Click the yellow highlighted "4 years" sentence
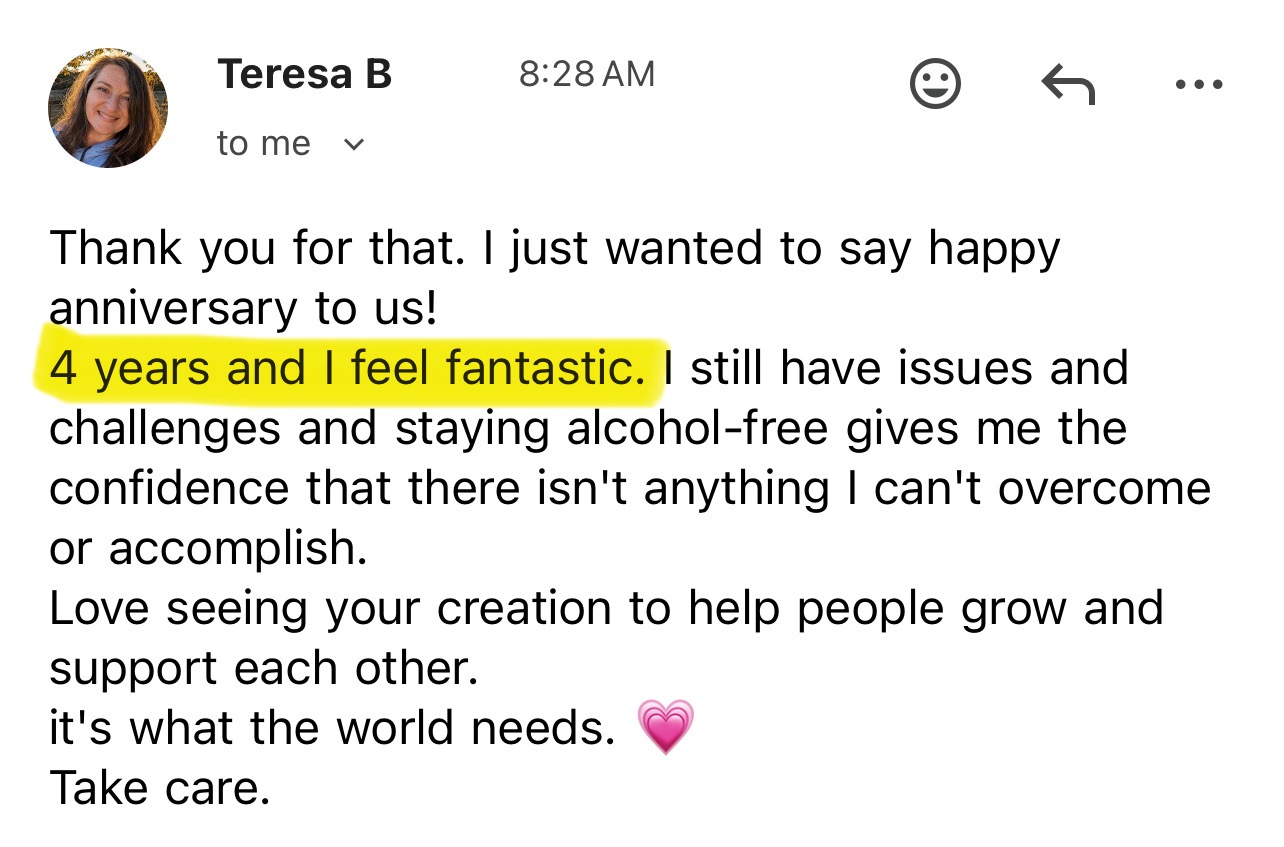Viewport: 1284px width, 847px height. 346,369
